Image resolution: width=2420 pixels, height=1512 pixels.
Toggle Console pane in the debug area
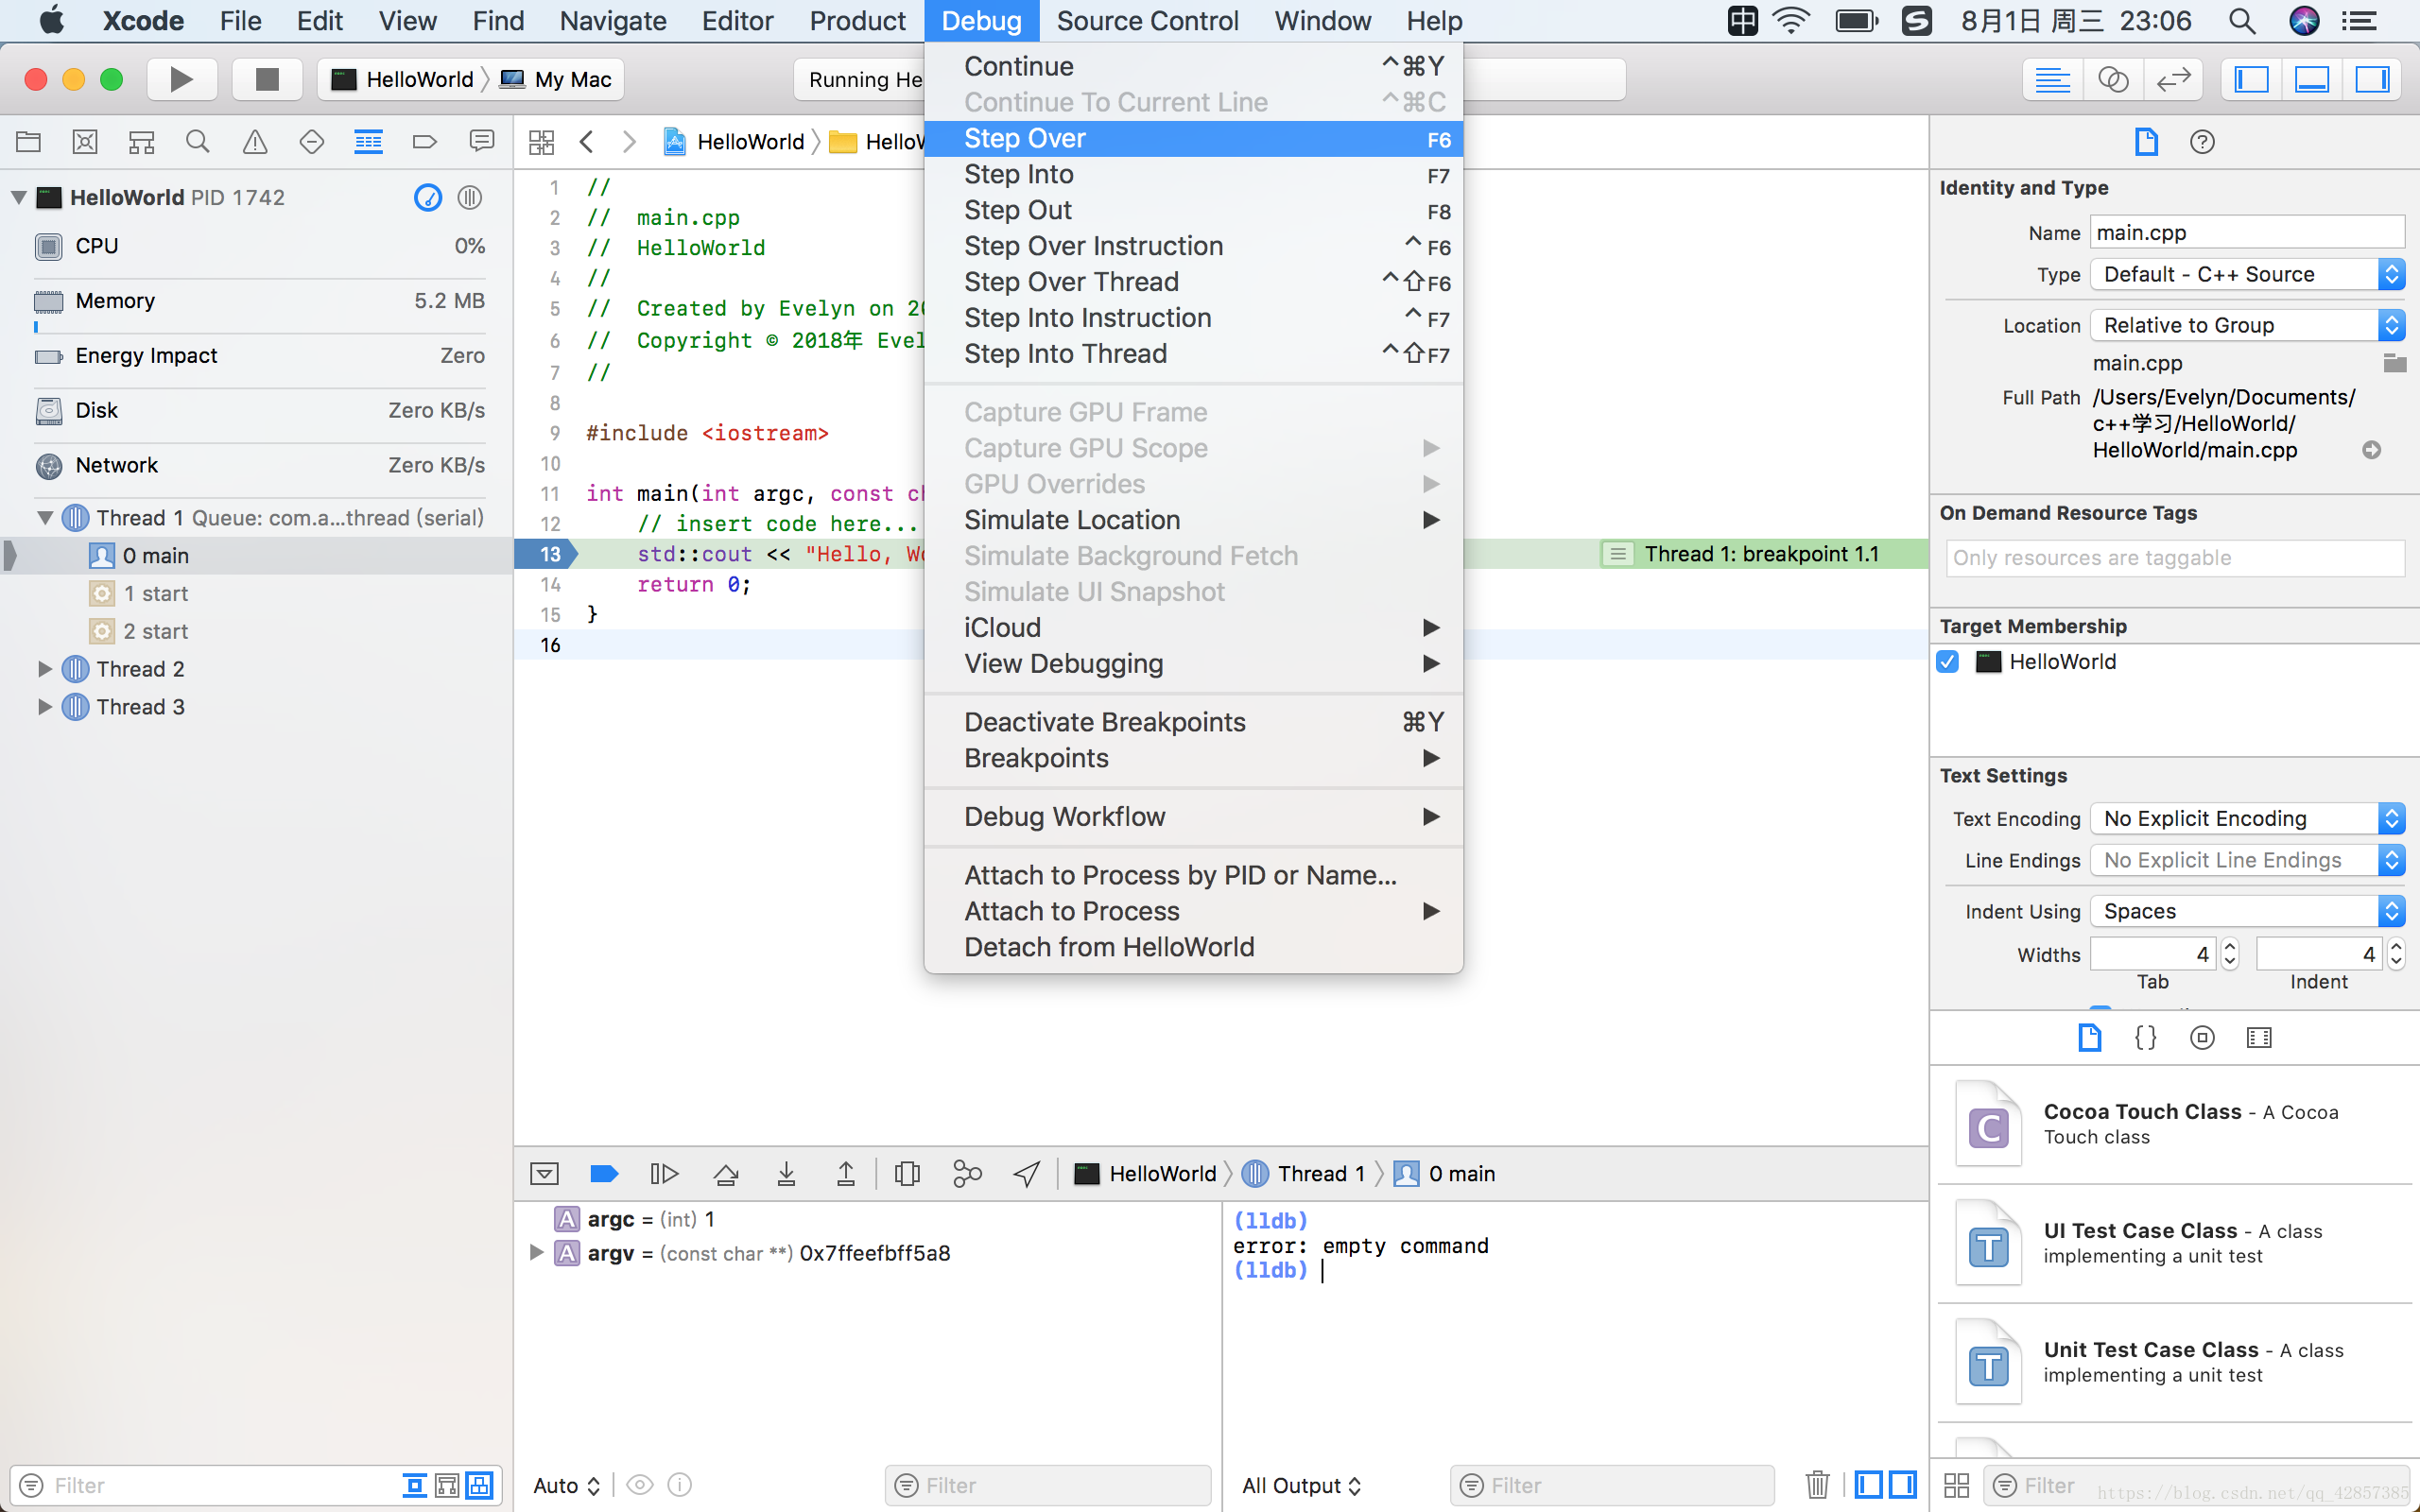coord(1903,1485)
